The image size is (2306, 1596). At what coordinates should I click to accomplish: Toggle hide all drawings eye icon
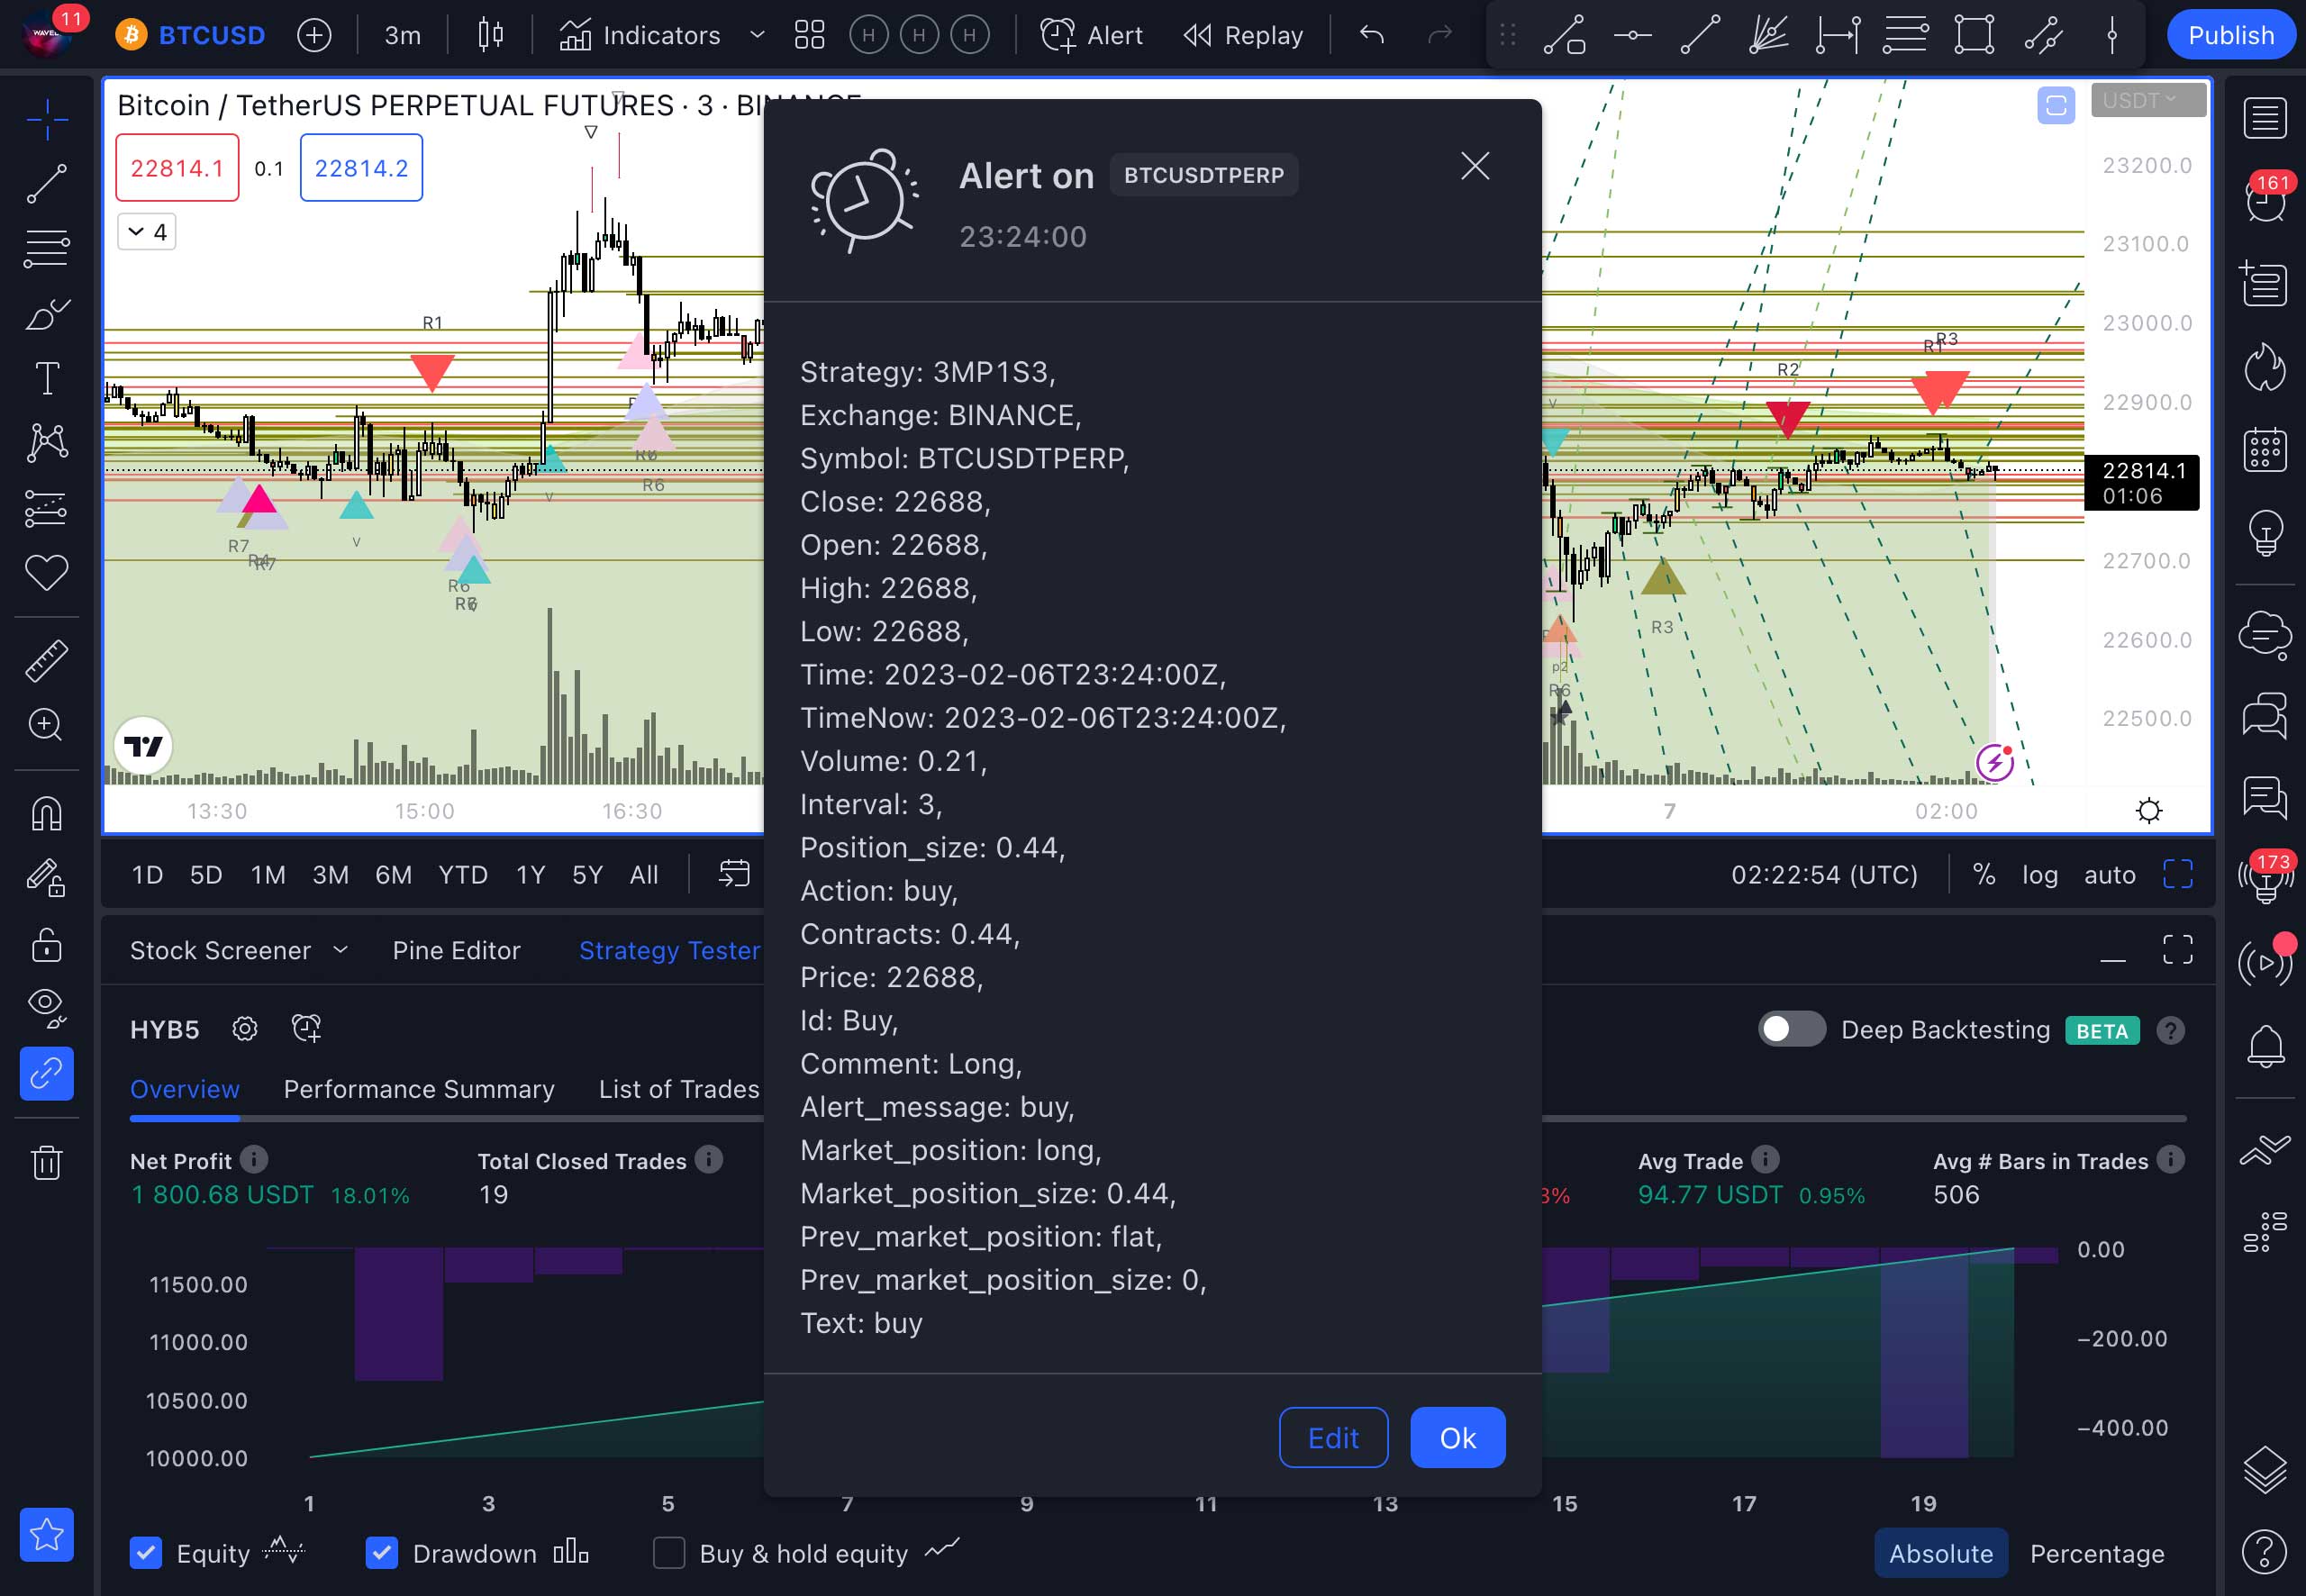[x=47, y=1008]
